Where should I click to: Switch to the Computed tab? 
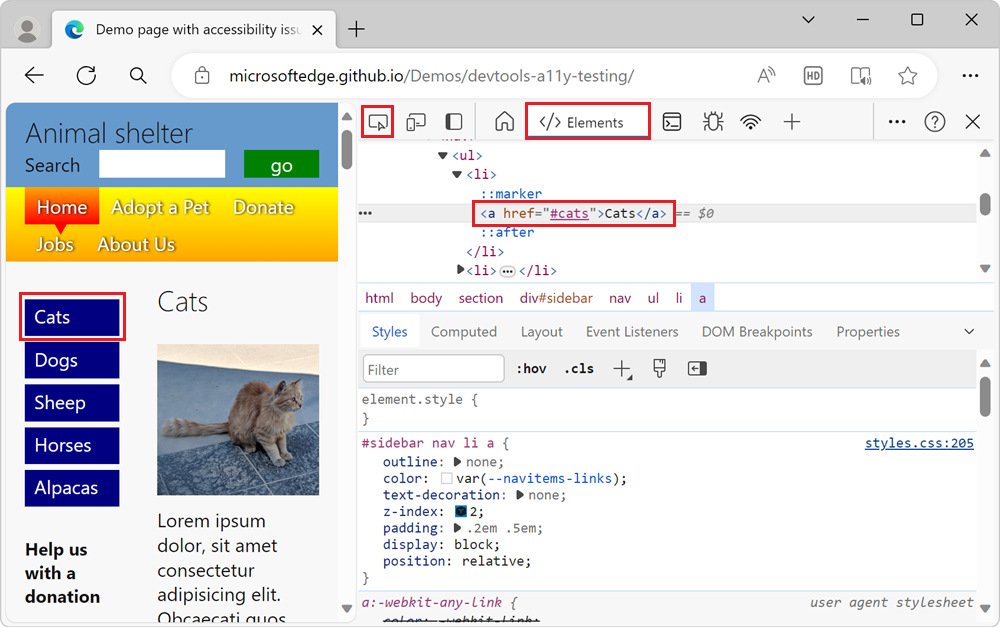pos(464,331)
